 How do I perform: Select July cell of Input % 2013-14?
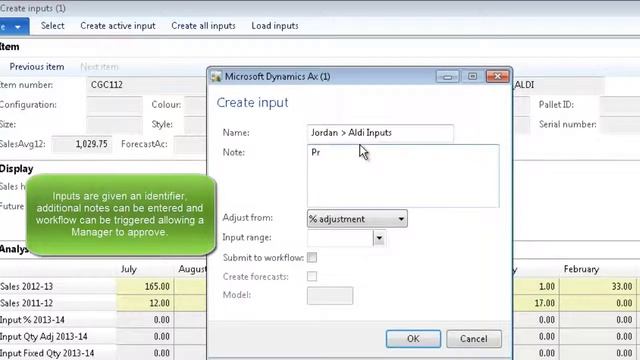145,320
